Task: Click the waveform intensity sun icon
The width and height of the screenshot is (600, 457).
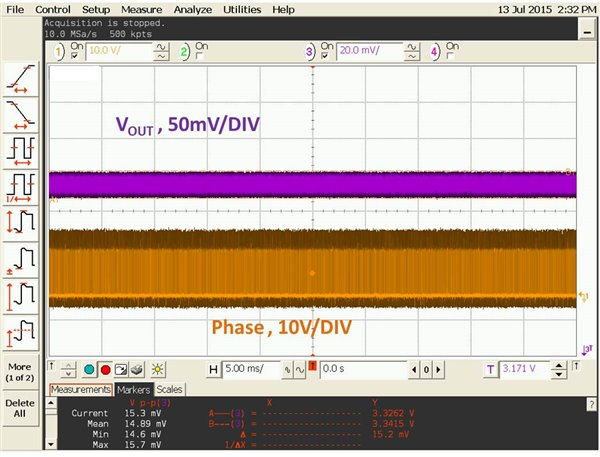Action: (x=156, y=370)
